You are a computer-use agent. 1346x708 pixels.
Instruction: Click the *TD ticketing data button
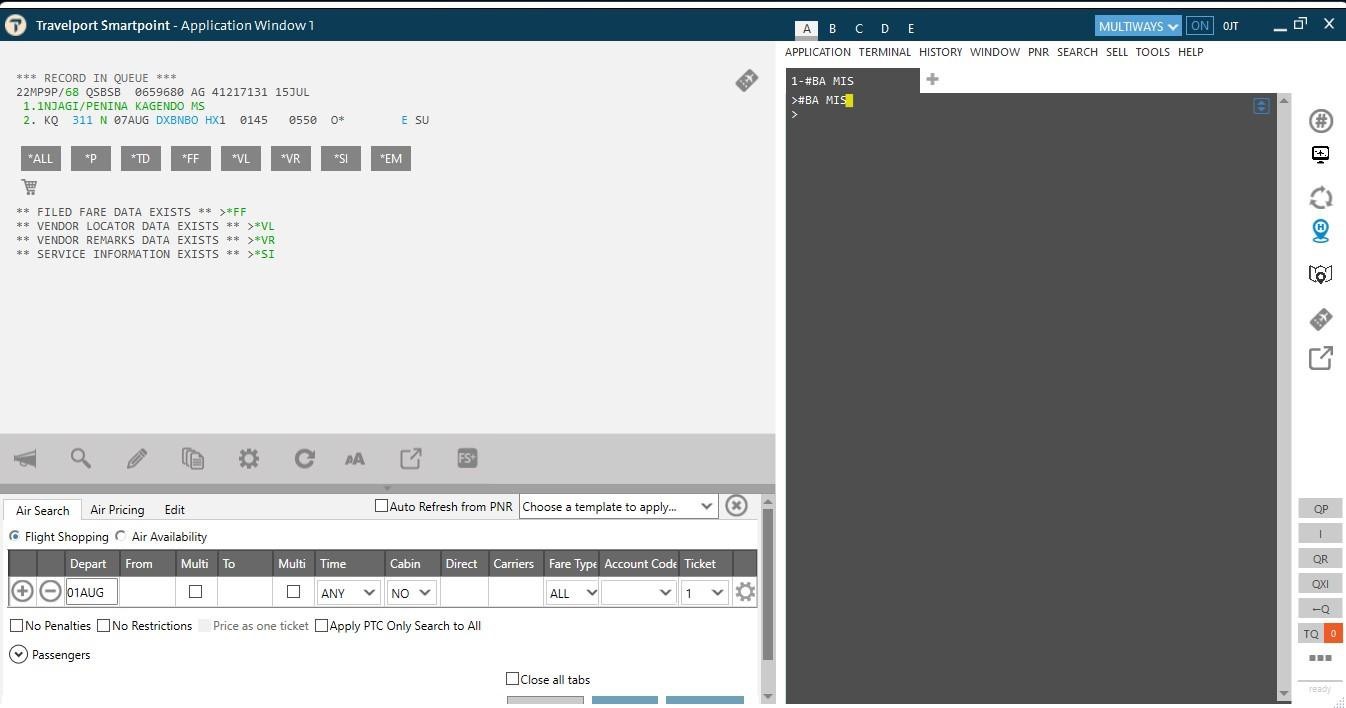point(141,158)
